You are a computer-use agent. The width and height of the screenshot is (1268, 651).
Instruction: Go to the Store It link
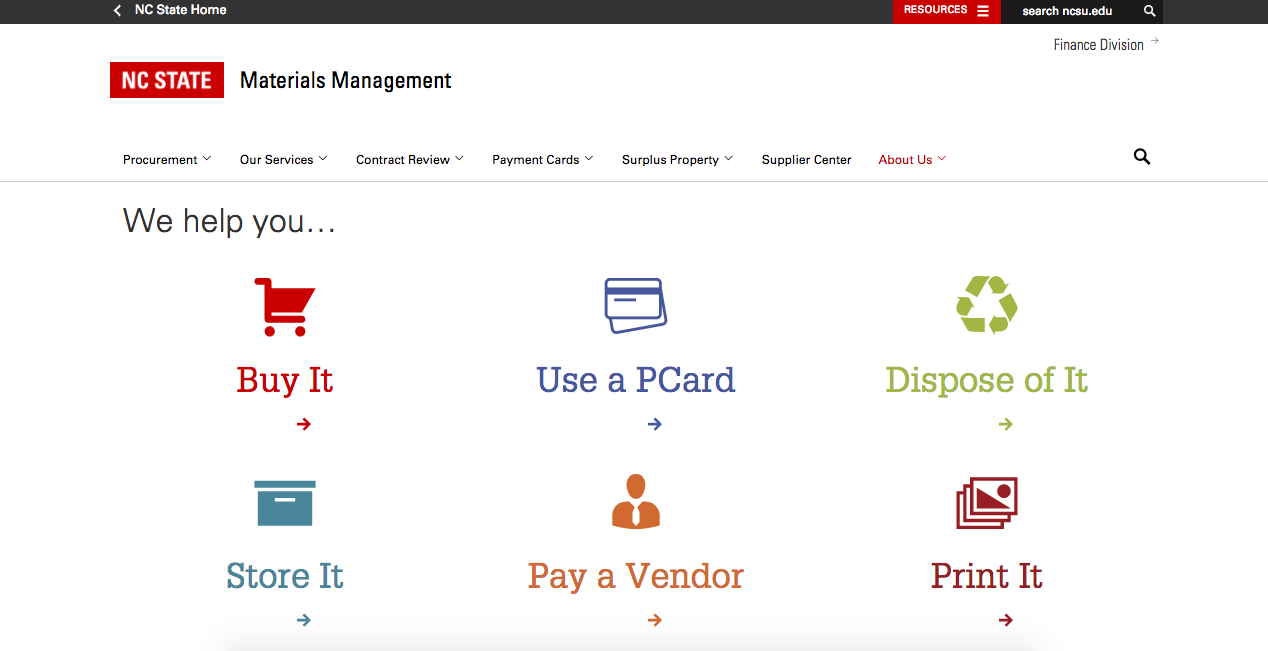tap(285, 576)
